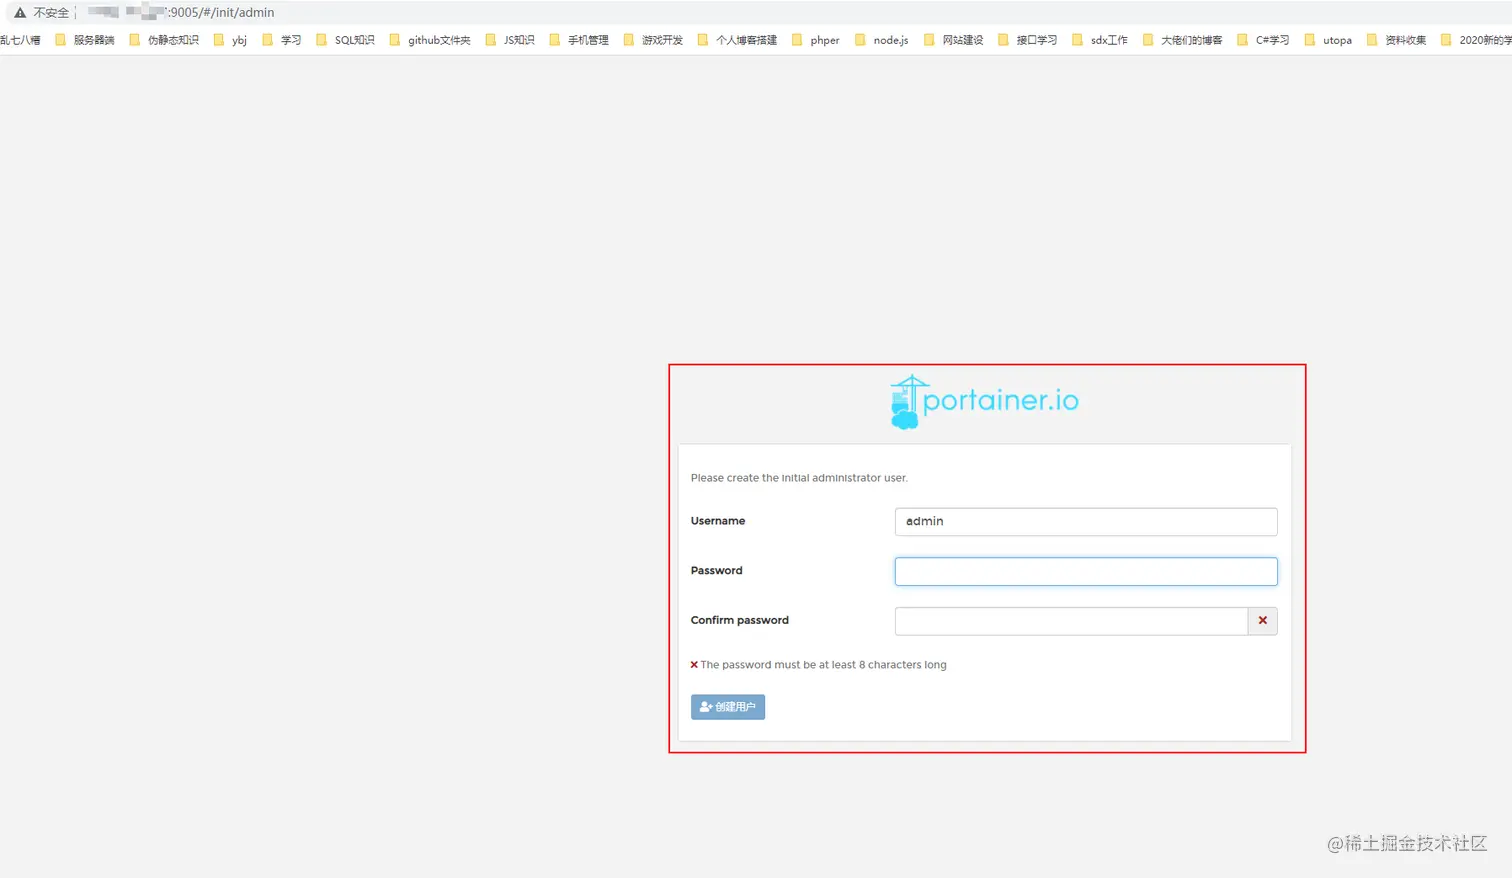Open the 手机管理 bookmark folder
Viewport: 1512px width, 878px height.
(579, 40)
